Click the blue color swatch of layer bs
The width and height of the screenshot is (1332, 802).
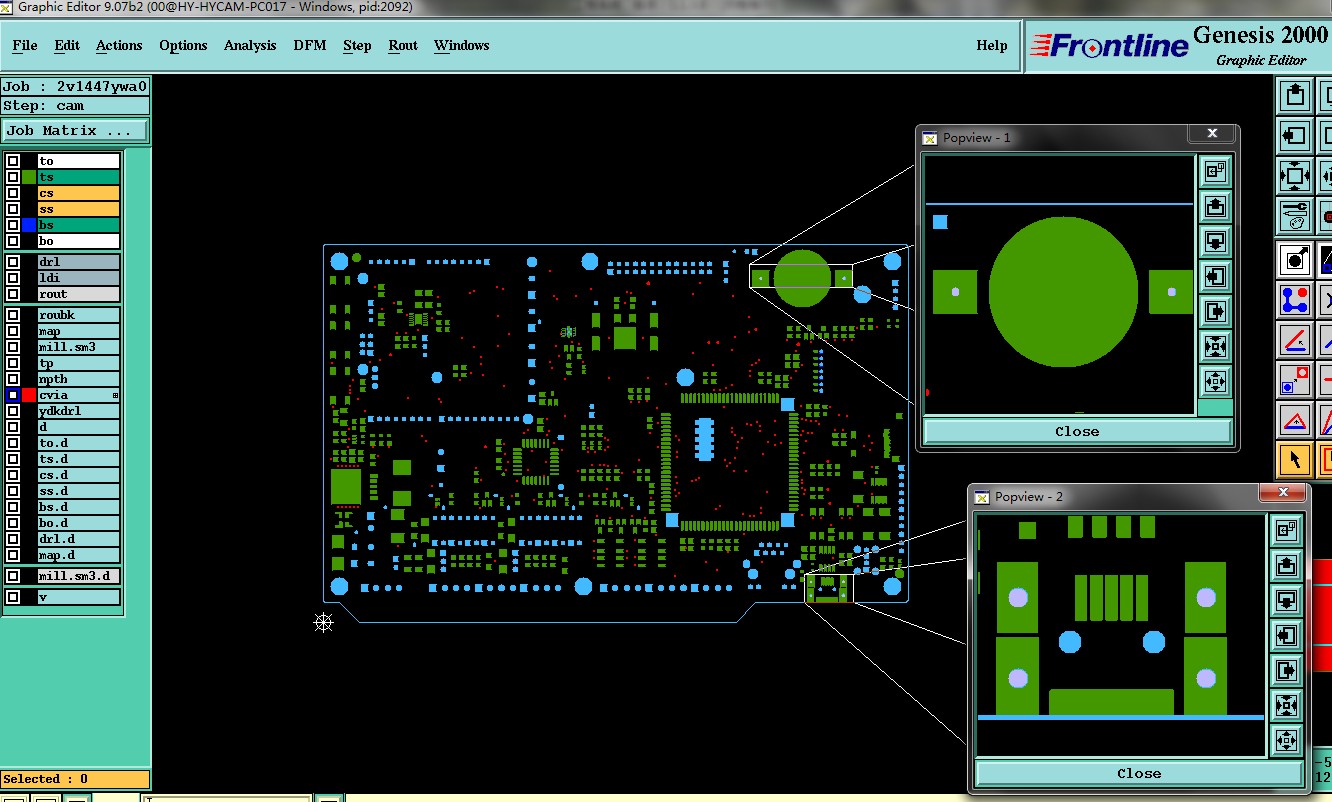click(29, 225)
